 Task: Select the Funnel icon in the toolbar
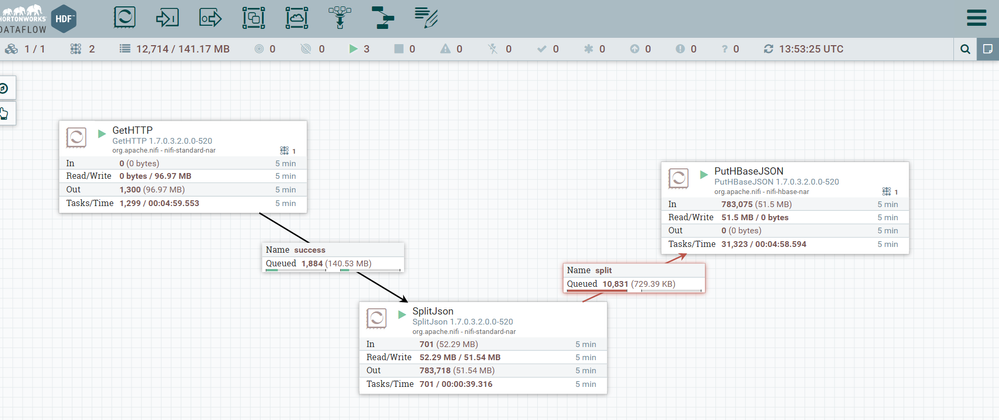(x=340, y=17)
